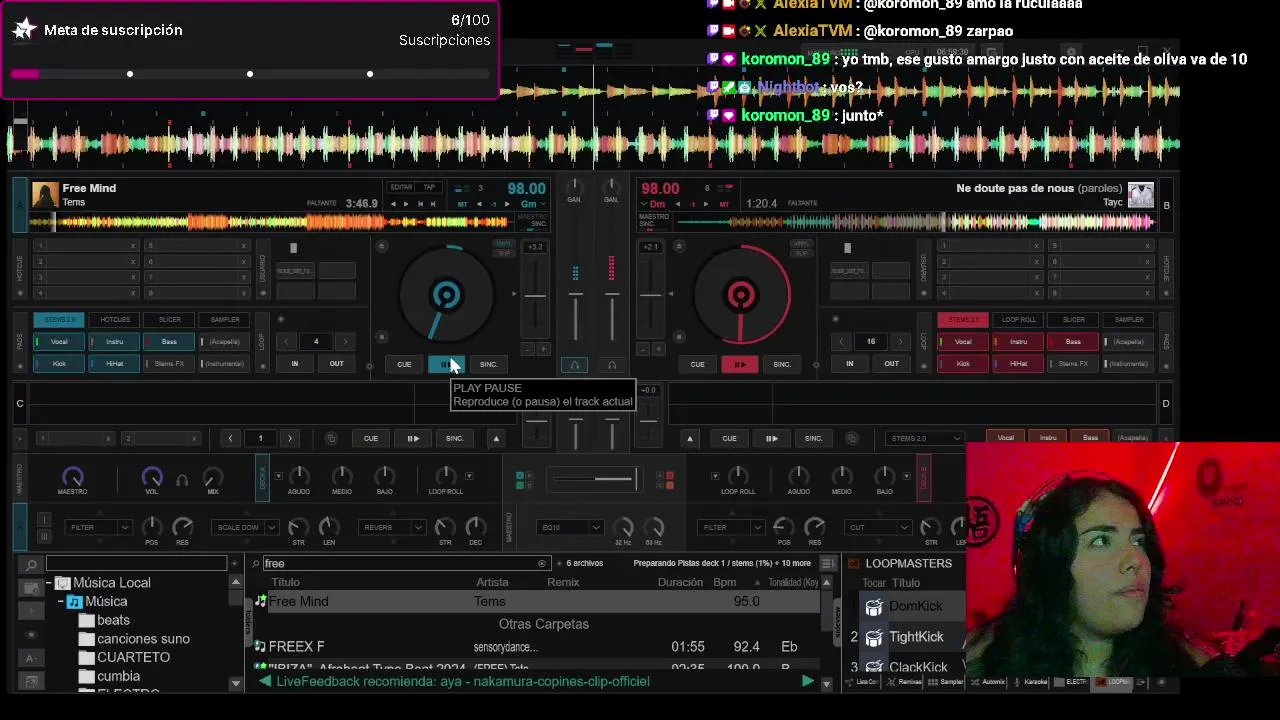Image resolution: width=1280 pixels, height=720 pixels.
Task: Toggle Vocal stem pad on deck B
Action: click(963, 342)
